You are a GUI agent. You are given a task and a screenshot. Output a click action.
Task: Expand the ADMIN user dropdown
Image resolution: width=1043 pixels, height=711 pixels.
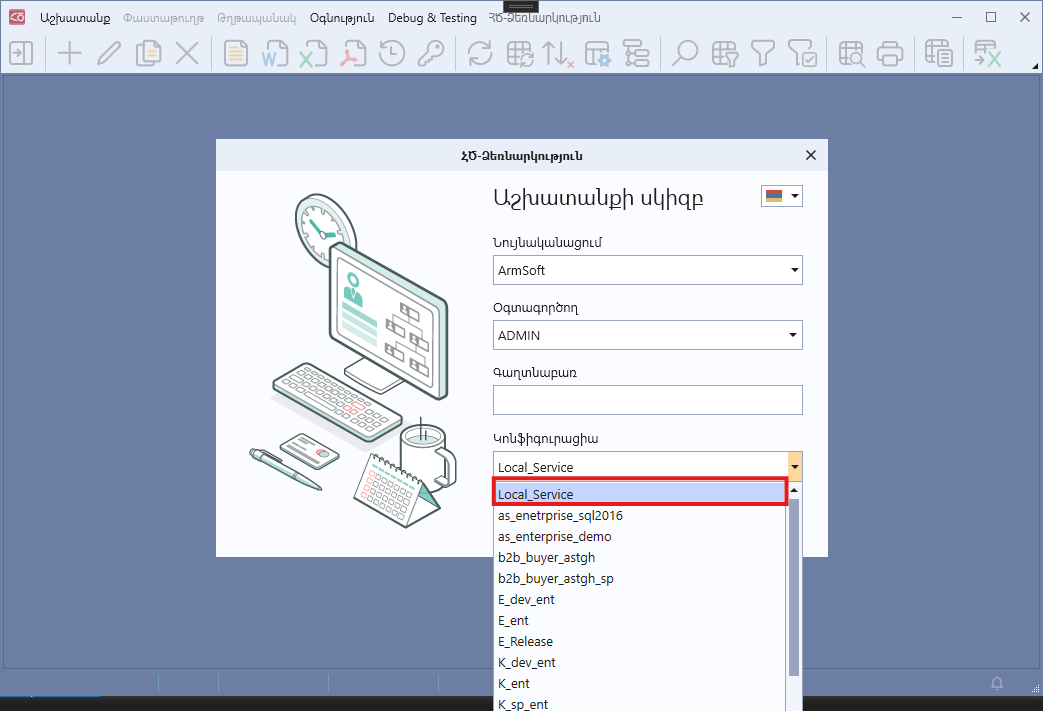(793, 335)
